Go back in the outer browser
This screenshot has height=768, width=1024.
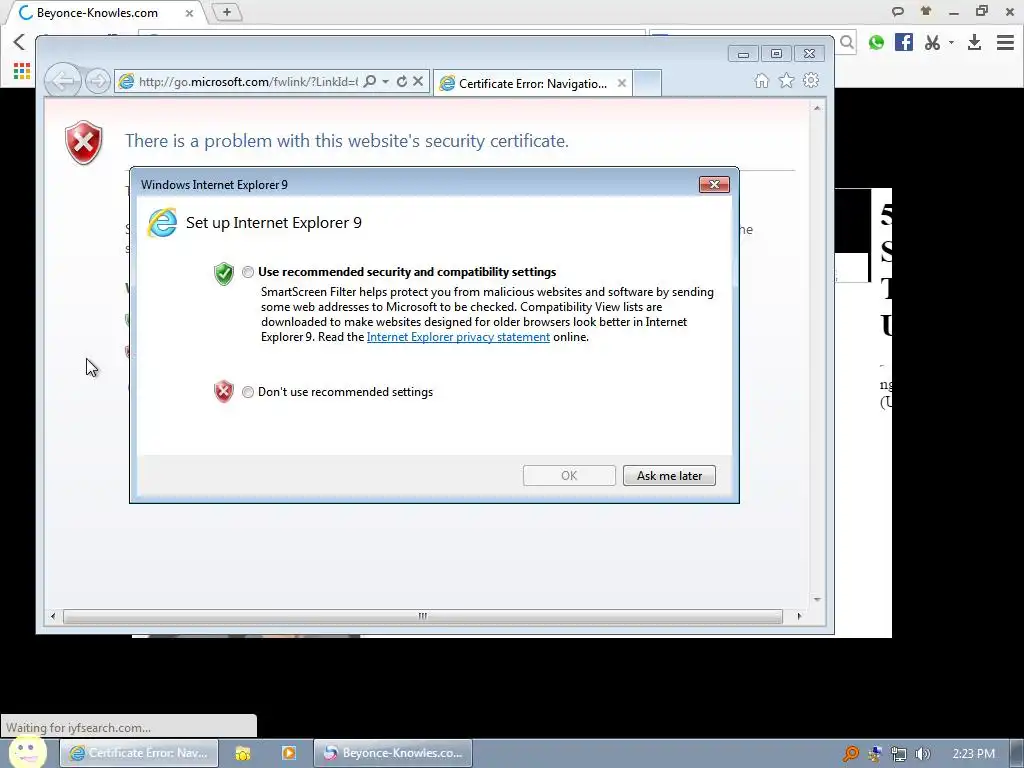click(19, 42)
